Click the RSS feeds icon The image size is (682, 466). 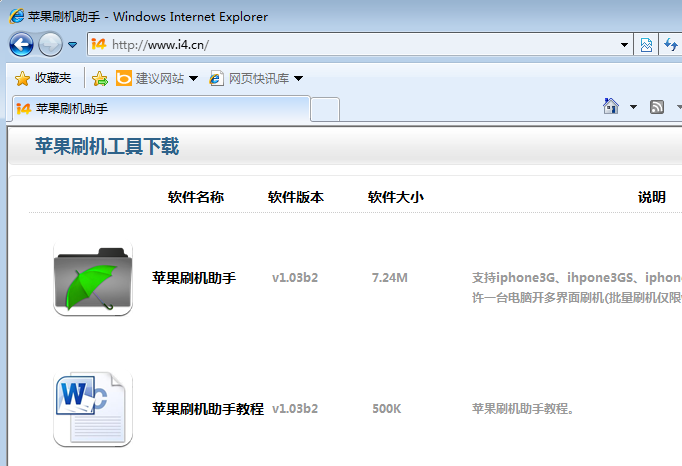click(x=657, y=107)
